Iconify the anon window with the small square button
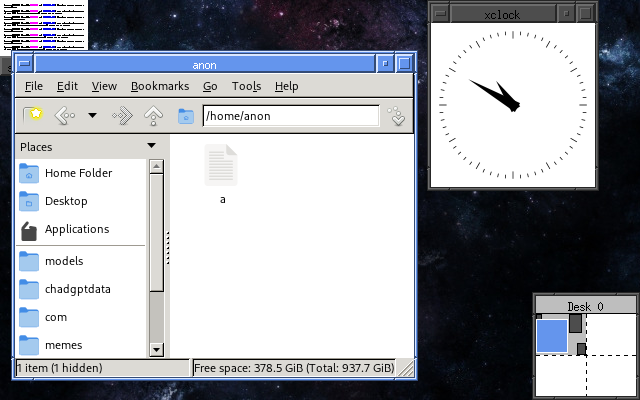The image size is (640, 400). [385, 64]
